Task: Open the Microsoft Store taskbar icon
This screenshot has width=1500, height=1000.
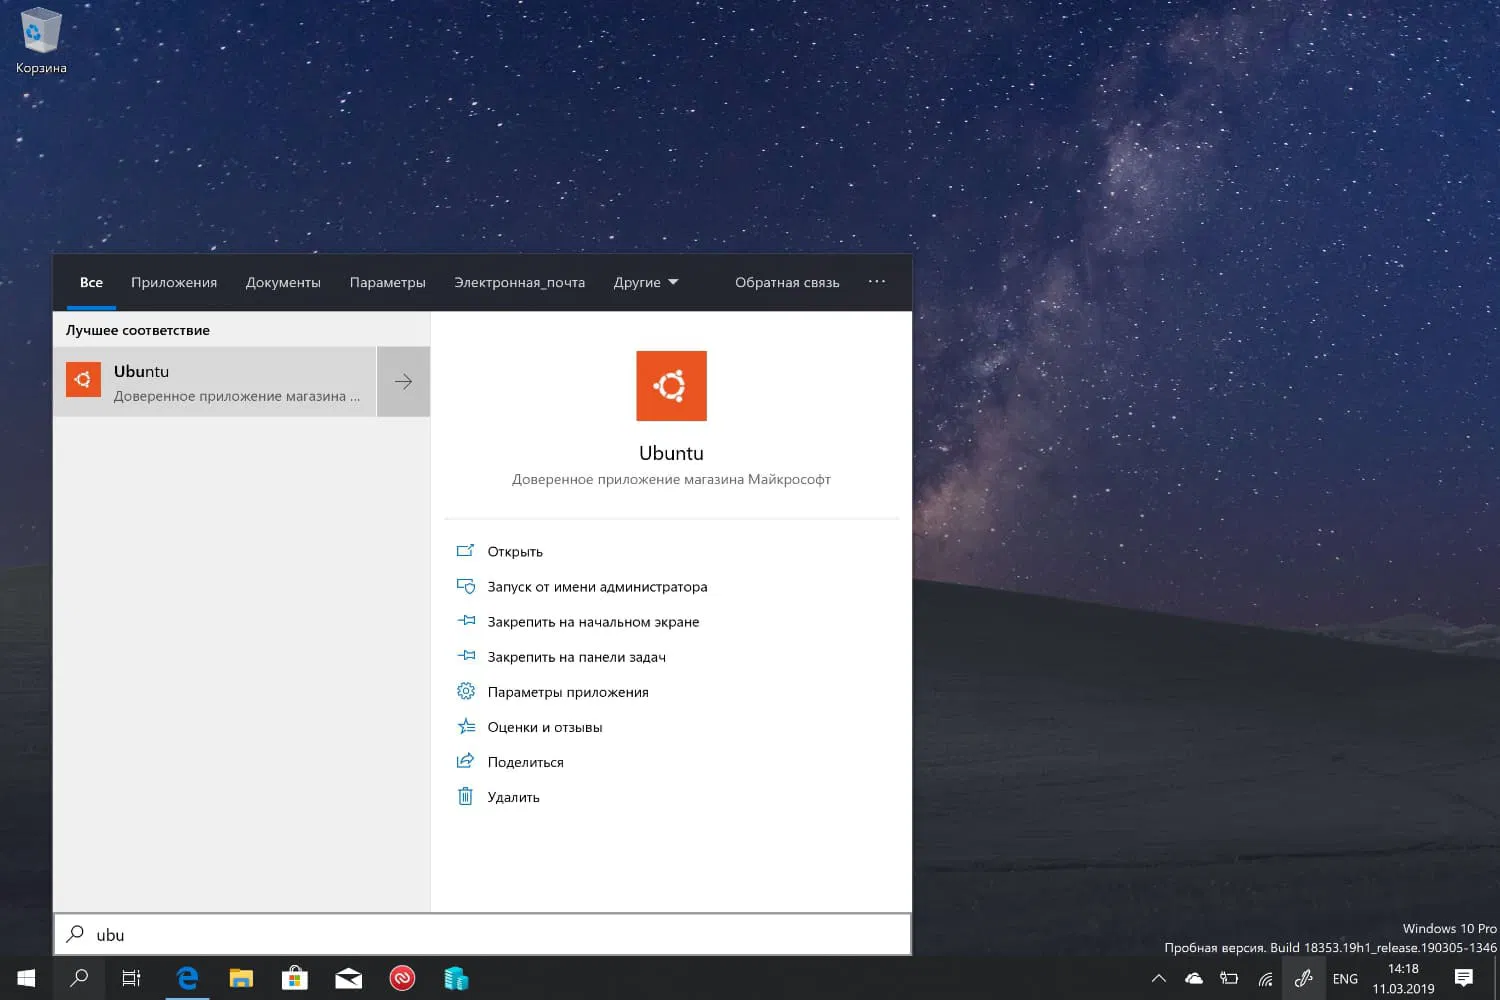Action: coord(294,978)
